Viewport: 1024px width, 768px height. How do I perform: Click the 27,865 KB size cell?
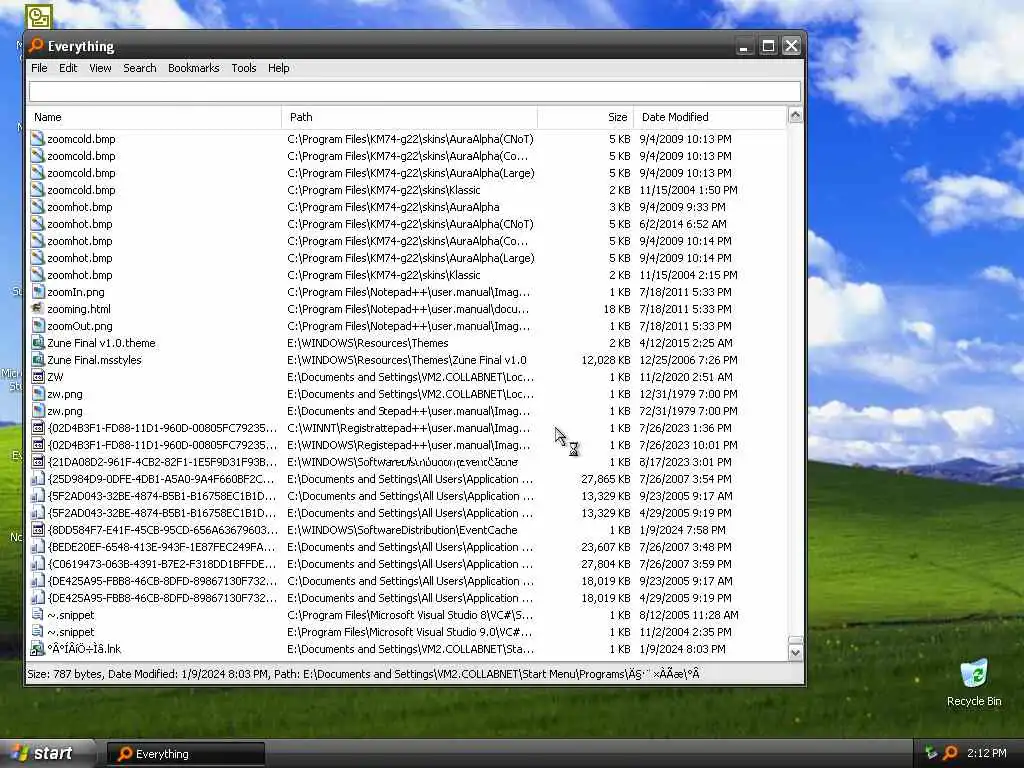(x=605, y=479)
